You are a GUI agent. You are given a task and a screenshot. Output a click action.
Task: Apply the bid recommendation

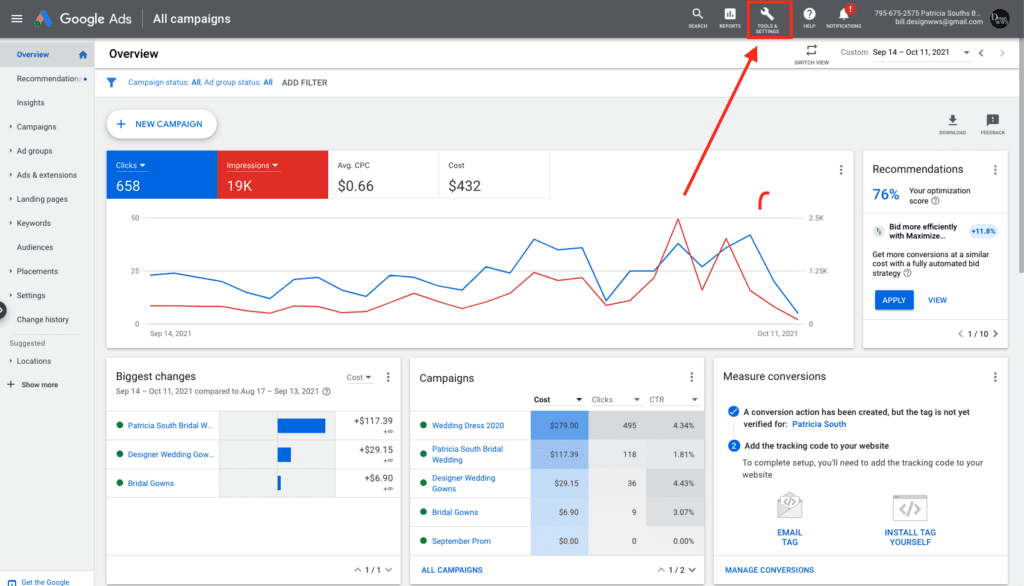click(893, 301)
